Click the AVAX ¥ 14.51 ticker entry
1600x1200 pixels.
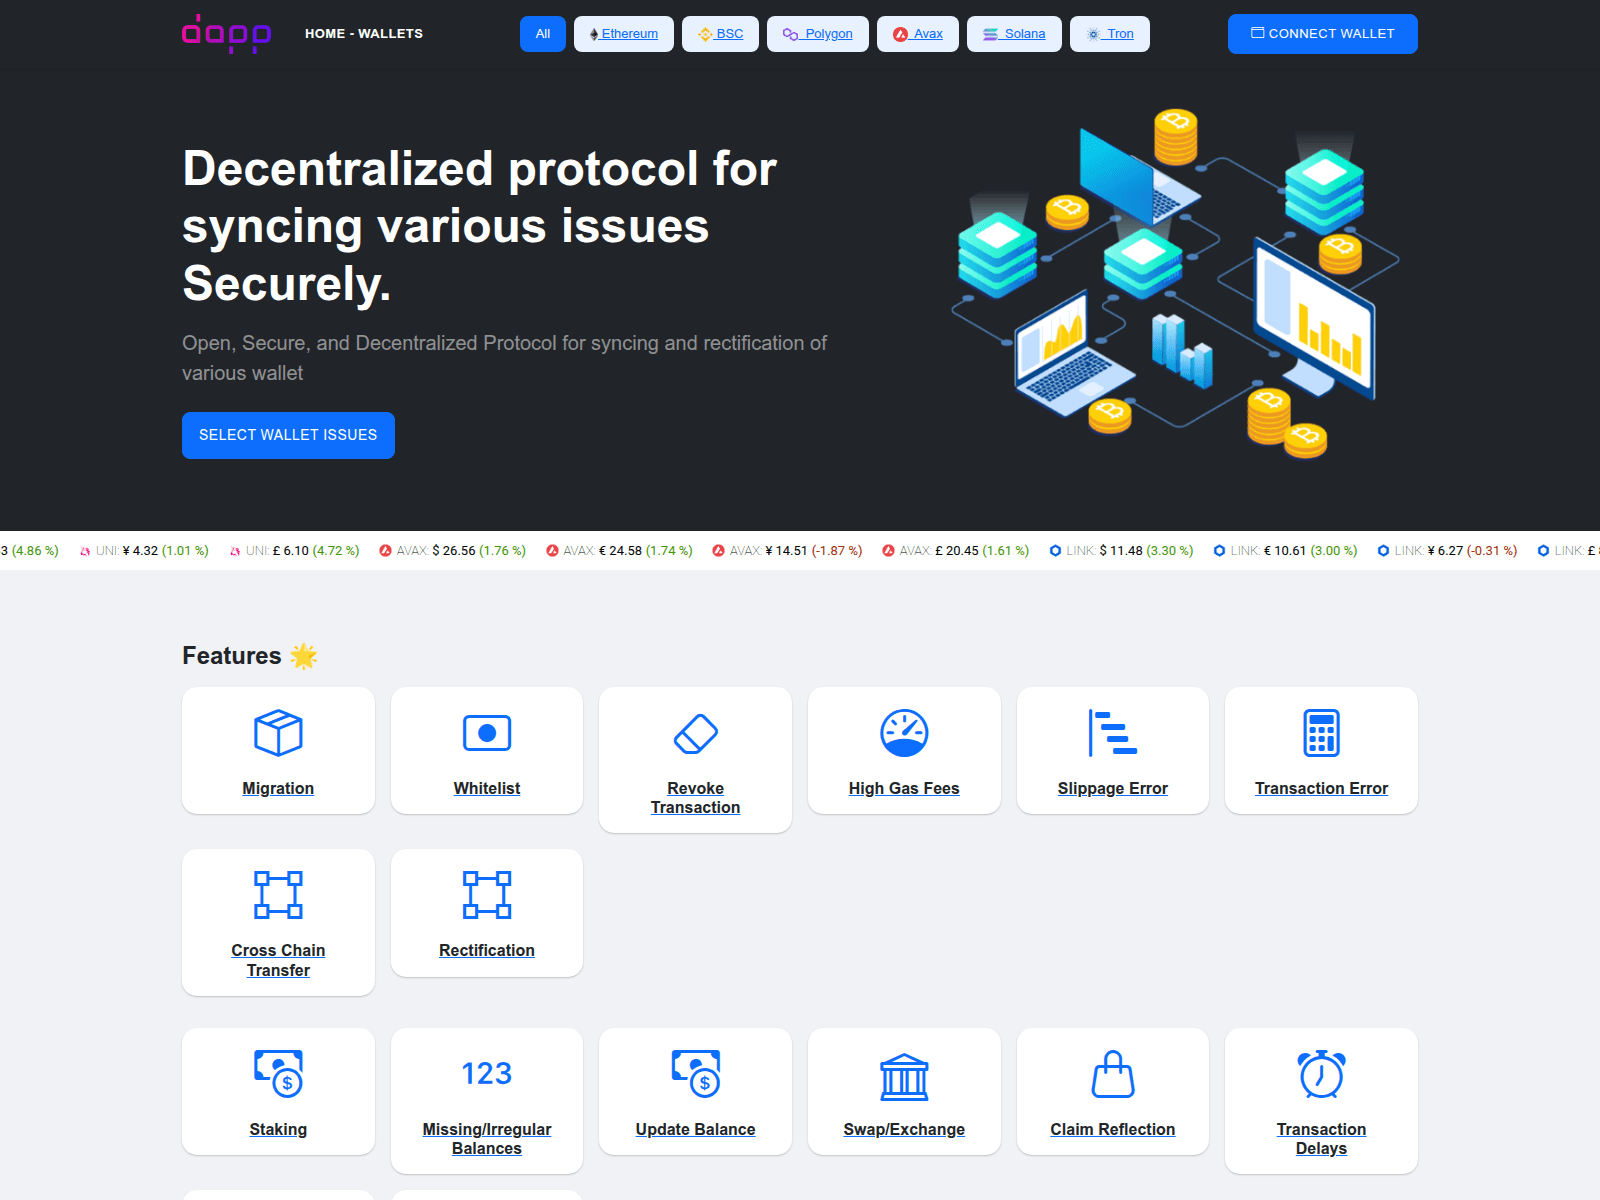tap(787, 551)
